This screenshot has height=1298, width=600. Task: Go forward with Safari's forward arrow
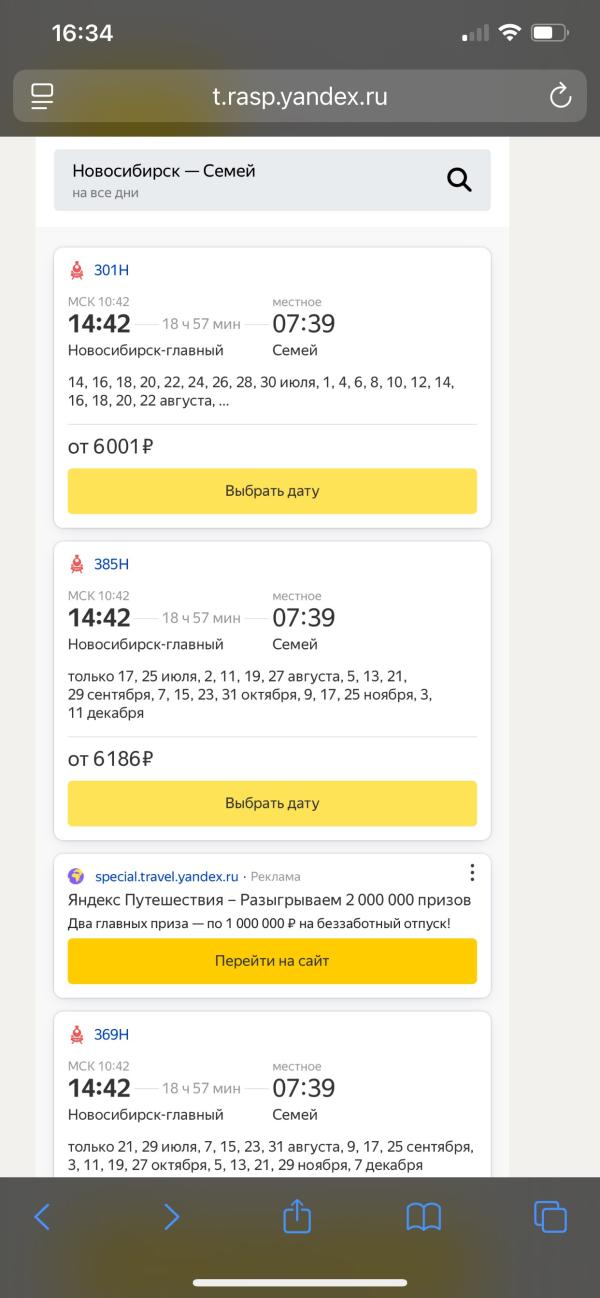pyautogui.click(x=171, y=1216)
